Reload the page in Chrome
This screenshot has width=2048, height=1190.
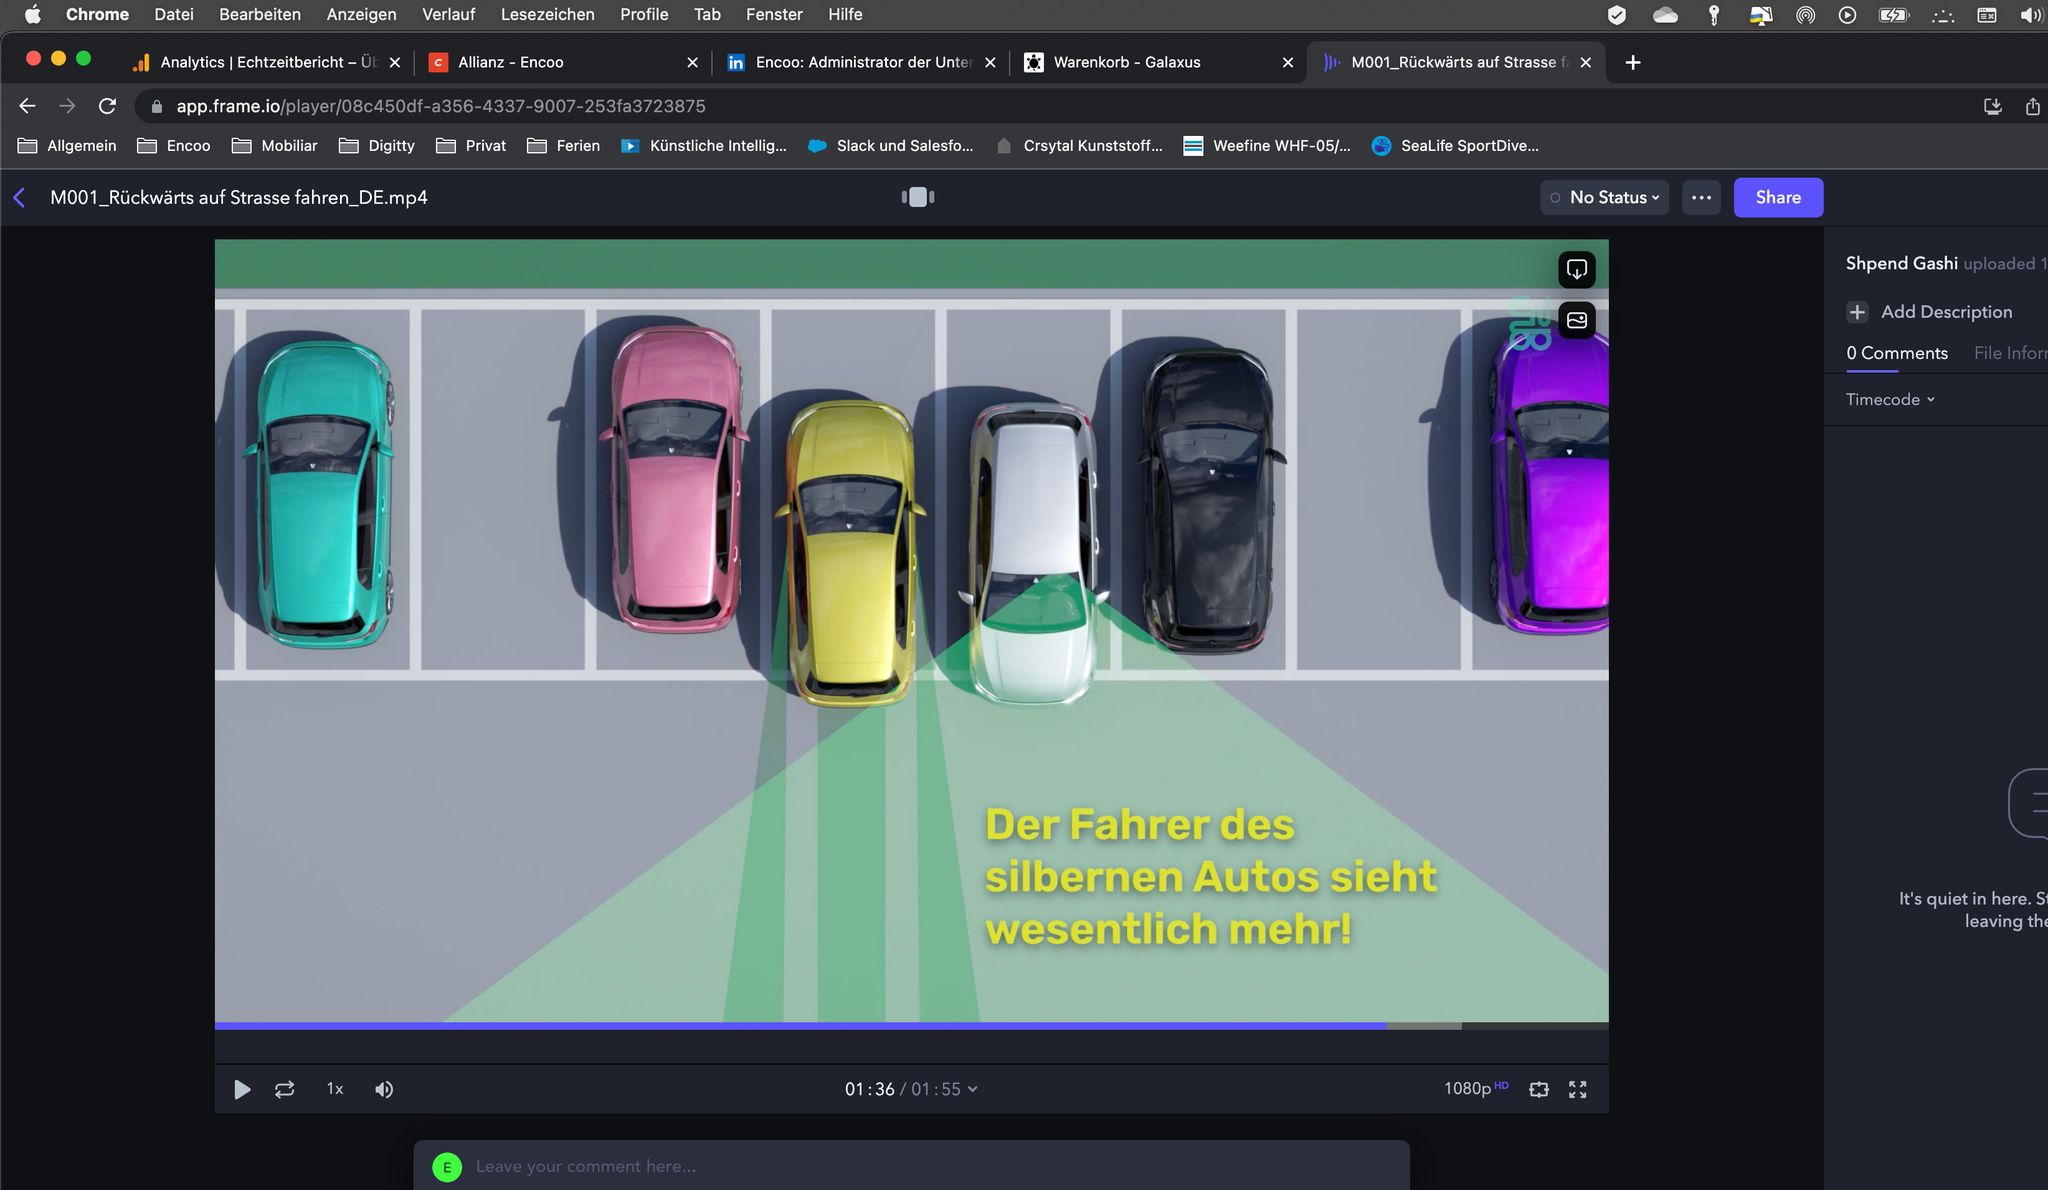point(108,106)
